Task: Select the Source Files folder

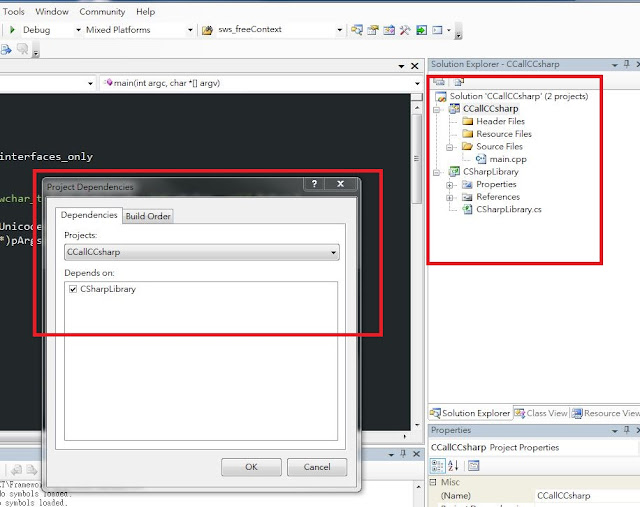Action: tap(499, 147)
